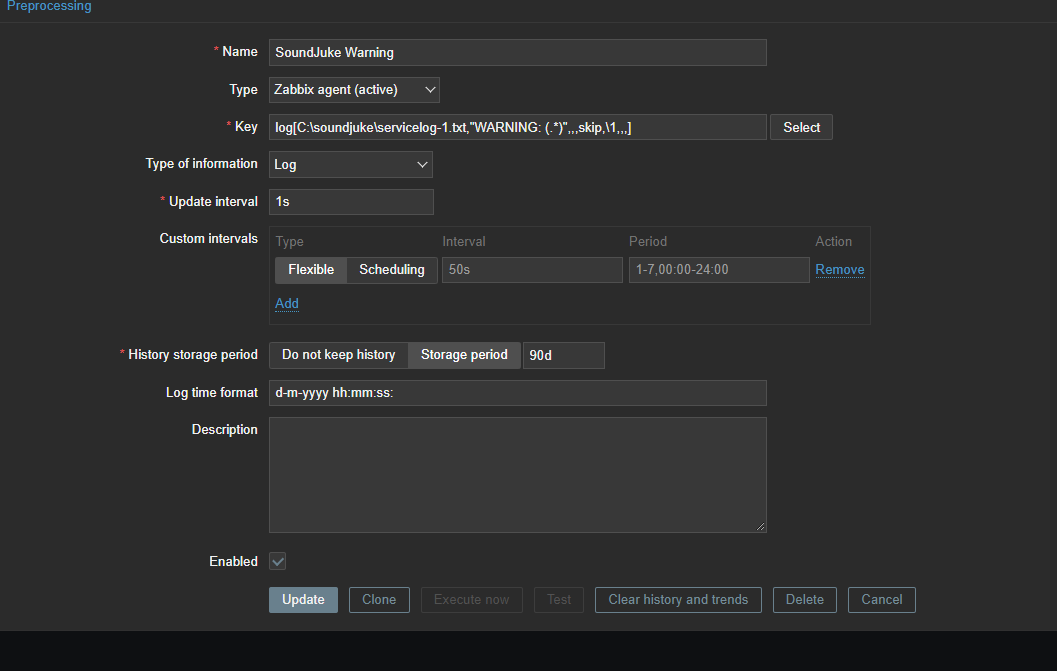Click the Name input field
Image resolution: width=1057 pixels, height=671 pixels.
517,52
